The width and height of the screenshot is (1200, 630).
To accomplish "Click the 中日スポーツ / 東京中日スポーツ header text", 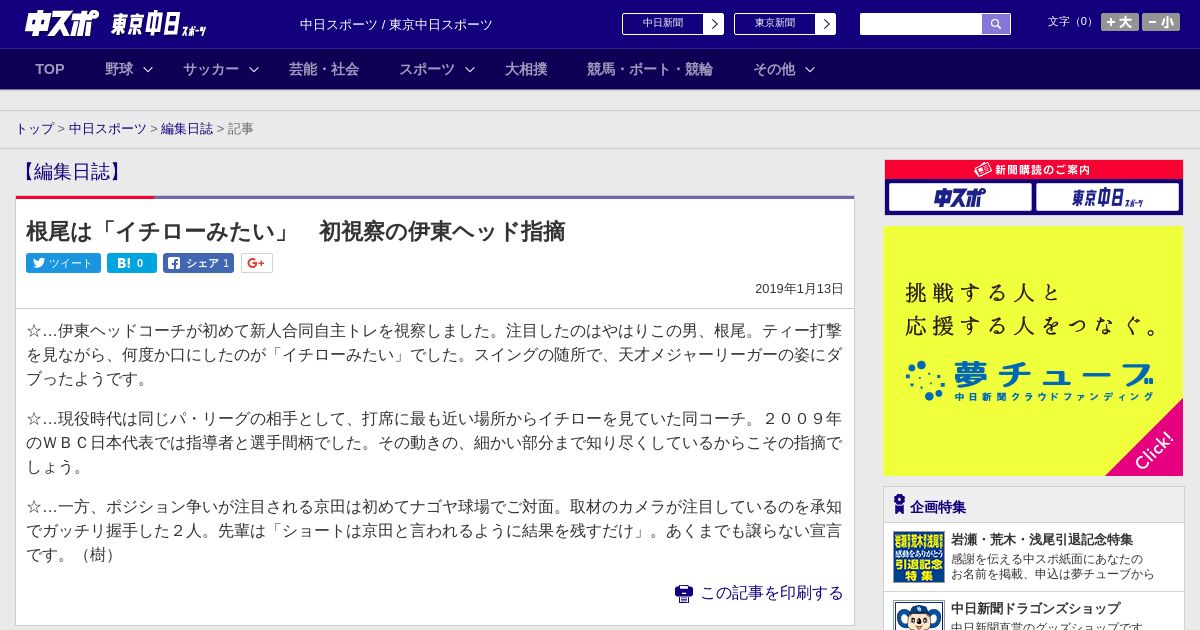I will pos(396,24).
